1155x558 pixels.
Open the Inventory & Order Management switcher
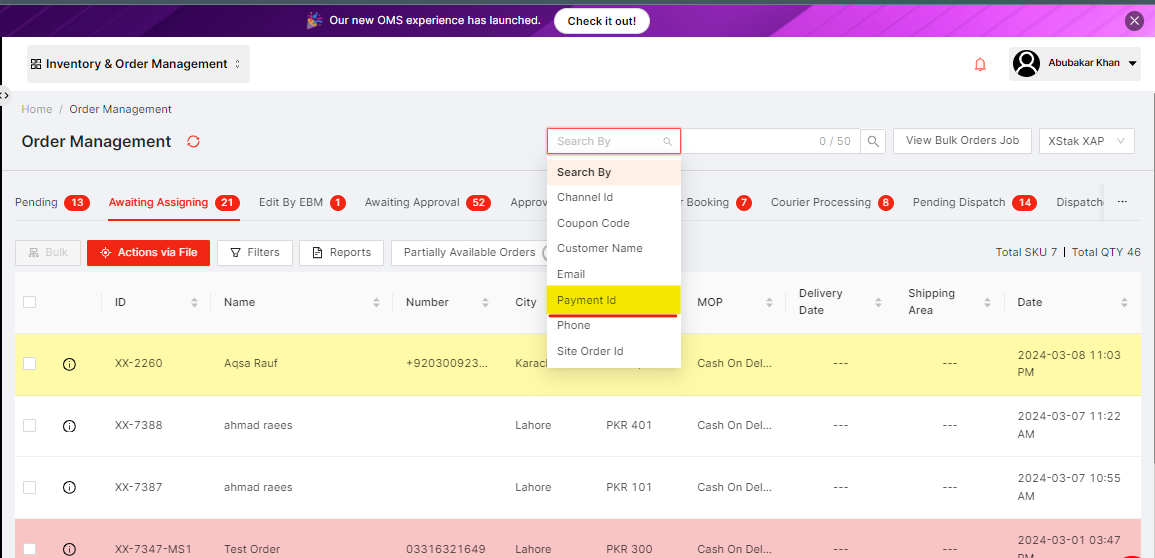138,64
